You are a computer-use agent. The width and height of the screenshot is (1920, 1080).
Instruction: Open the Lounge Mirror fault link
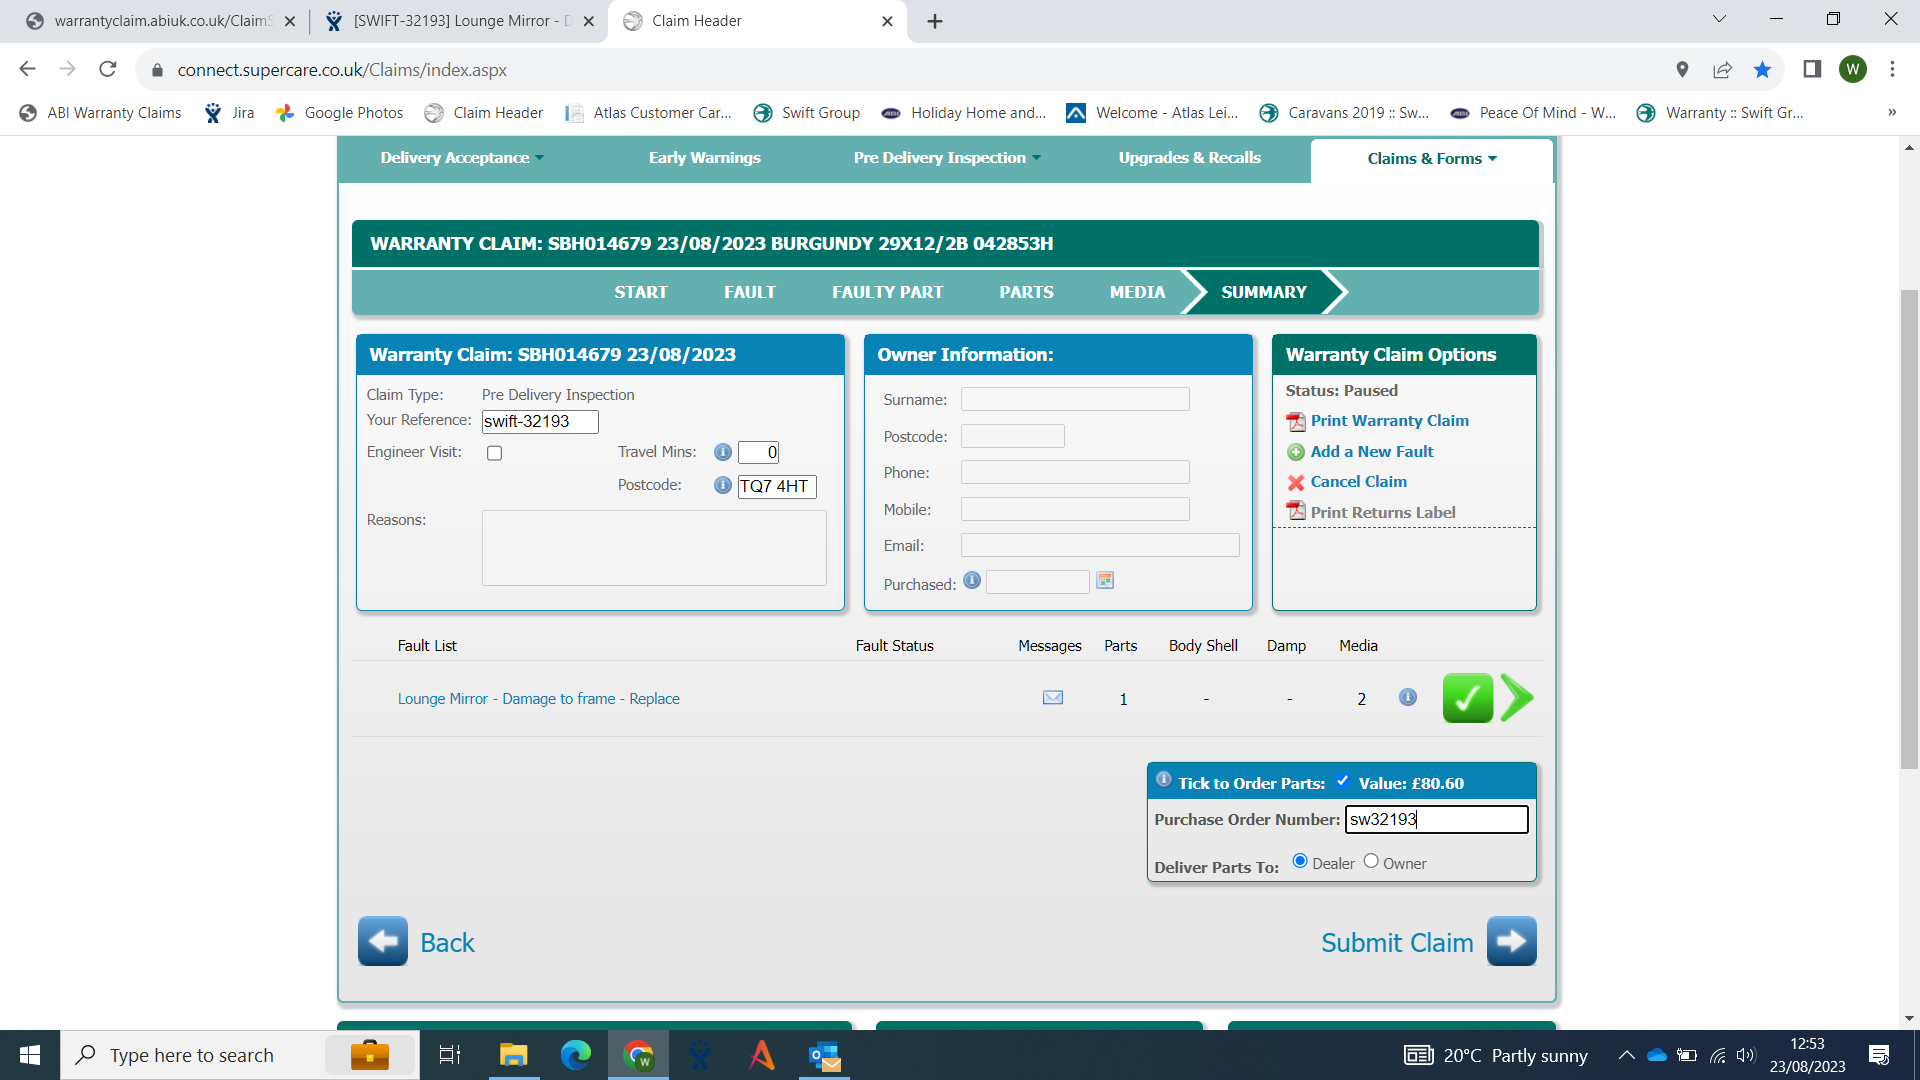coord(538,699)
